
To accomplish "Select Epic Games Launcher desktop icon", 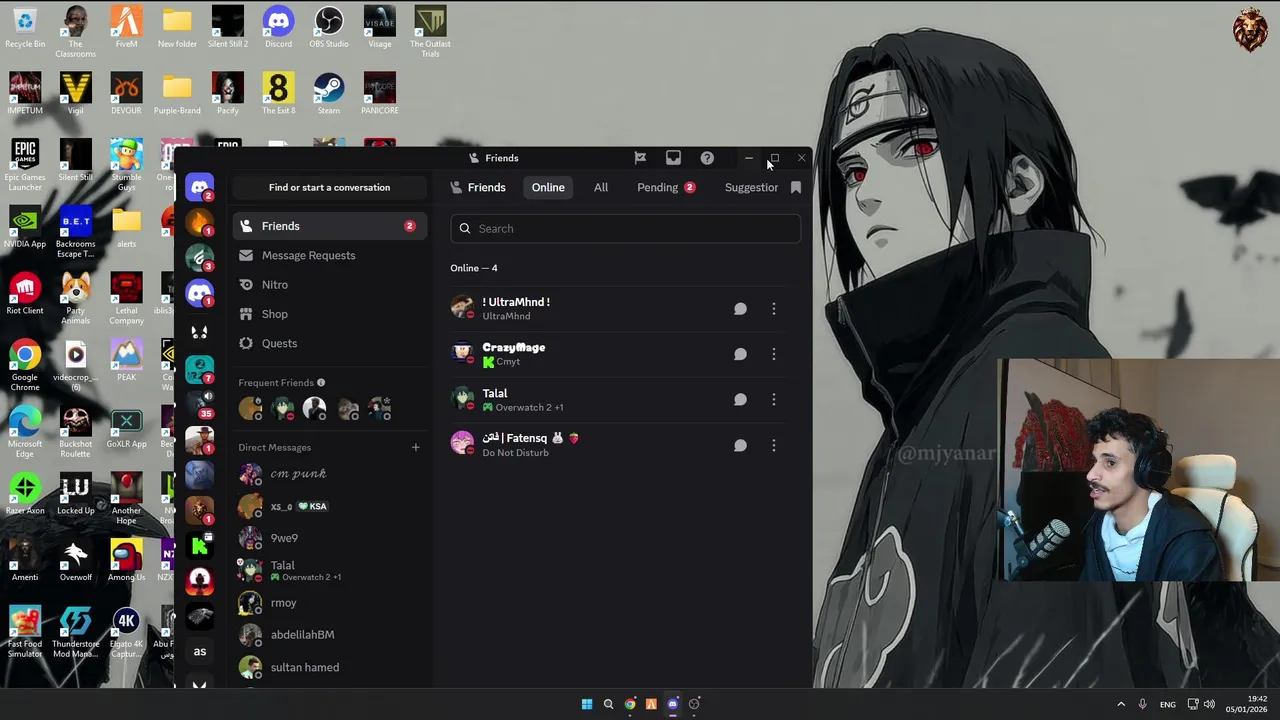I will [x=25, y=166].
